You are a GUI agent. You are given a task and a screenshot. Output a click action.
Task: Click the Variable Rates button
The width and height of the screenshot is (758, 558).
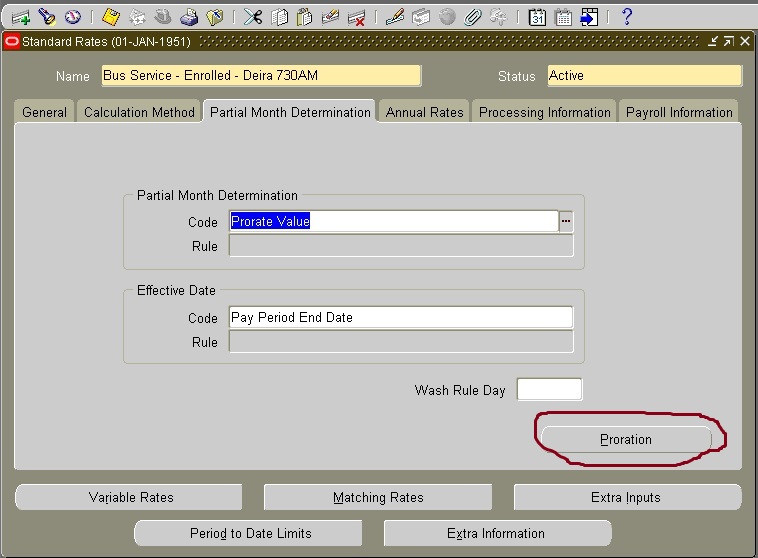pyautogui.click(x=130, y=497)
